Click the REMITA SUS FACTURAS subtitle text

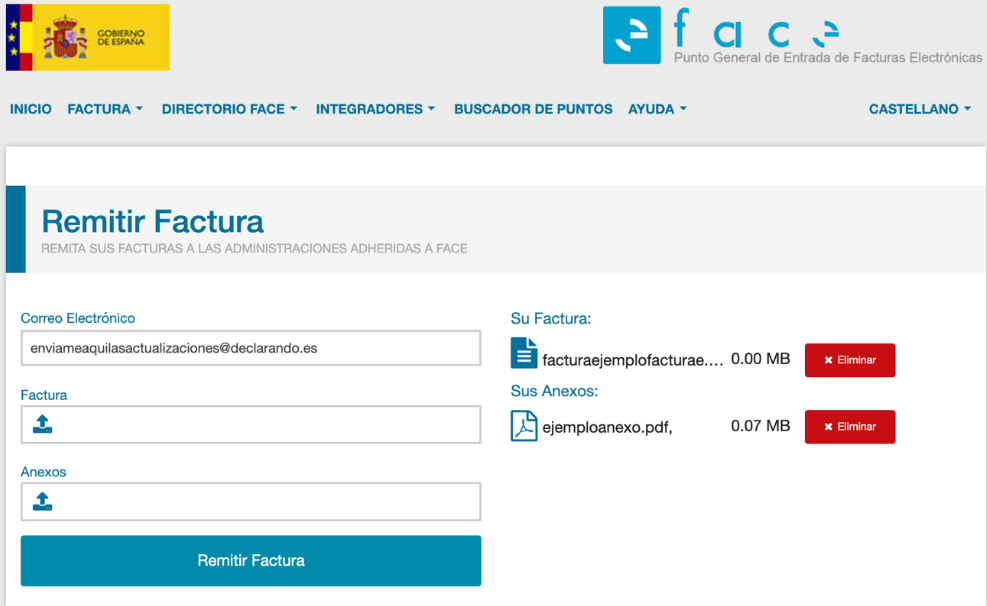pos(254,249)
